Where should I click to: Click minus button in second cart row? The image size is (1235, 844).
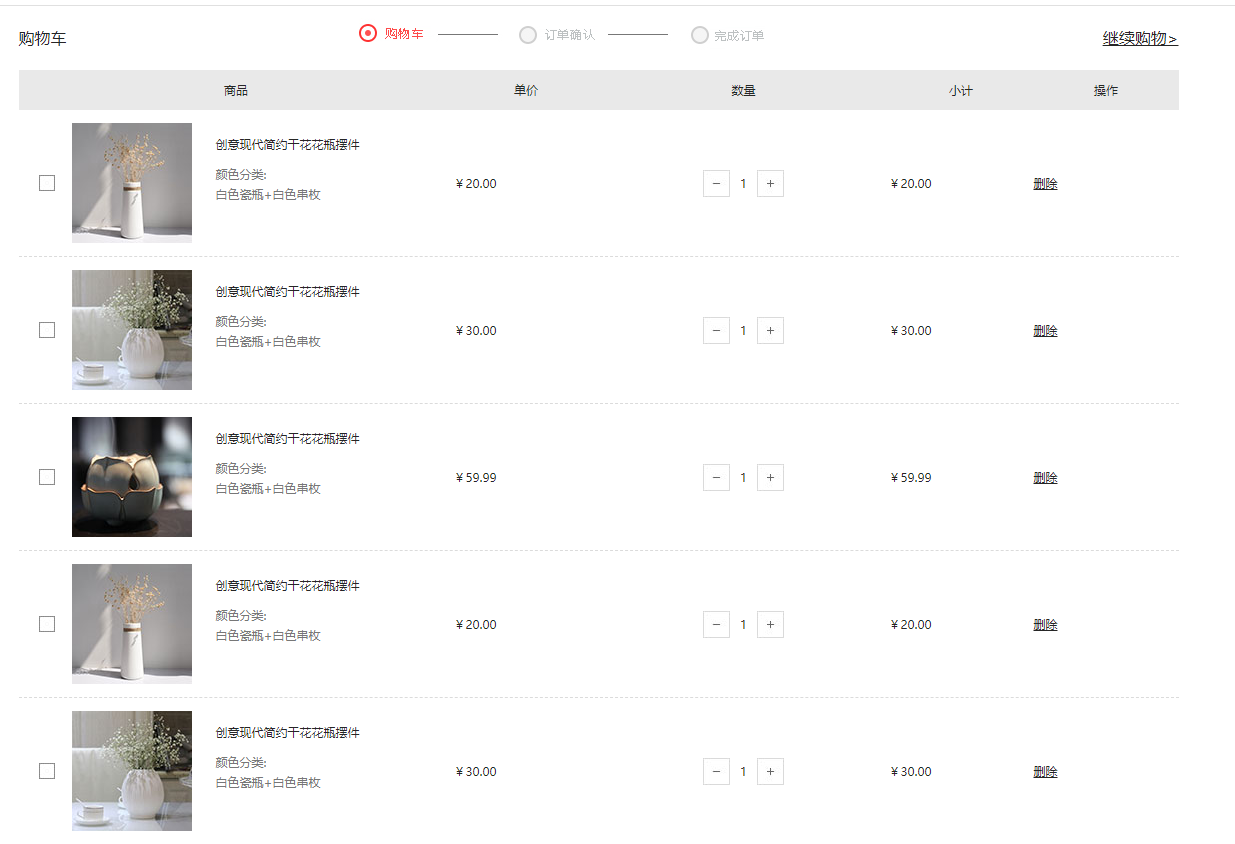[x=716, y=330]
